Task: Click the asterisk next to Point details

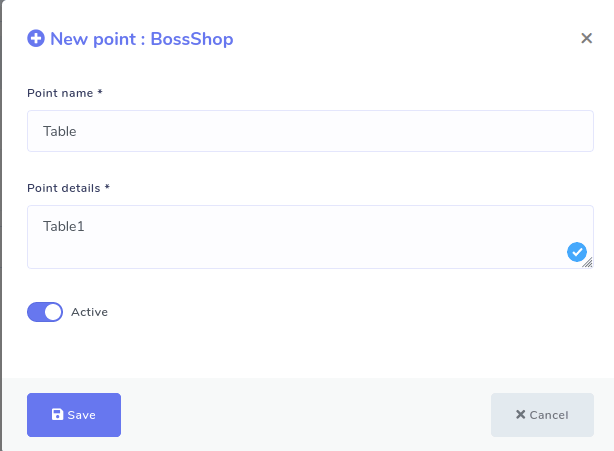Action: pos(107,187)
